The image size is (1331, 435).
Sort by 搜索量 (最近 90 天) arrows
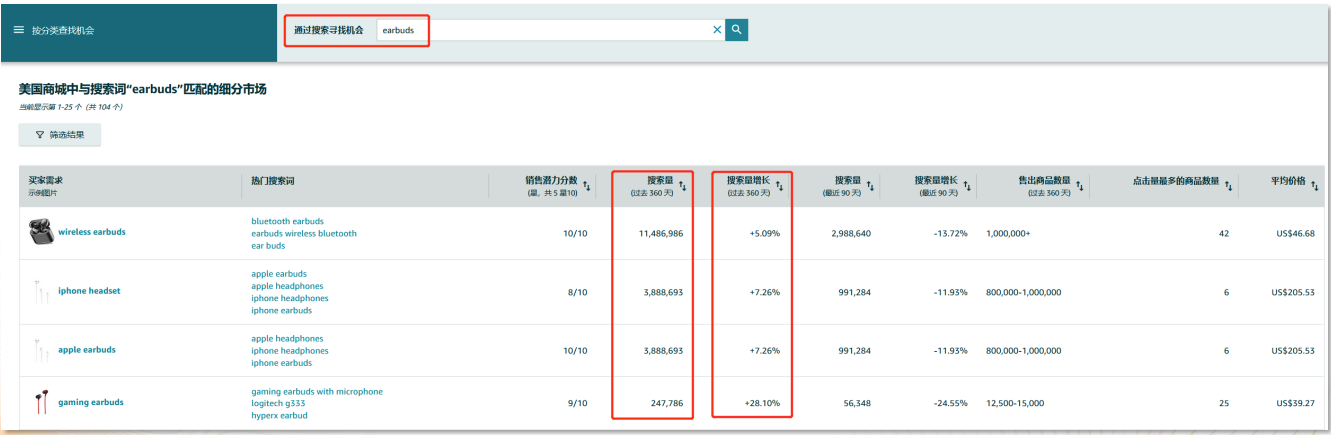coord(871,185)
